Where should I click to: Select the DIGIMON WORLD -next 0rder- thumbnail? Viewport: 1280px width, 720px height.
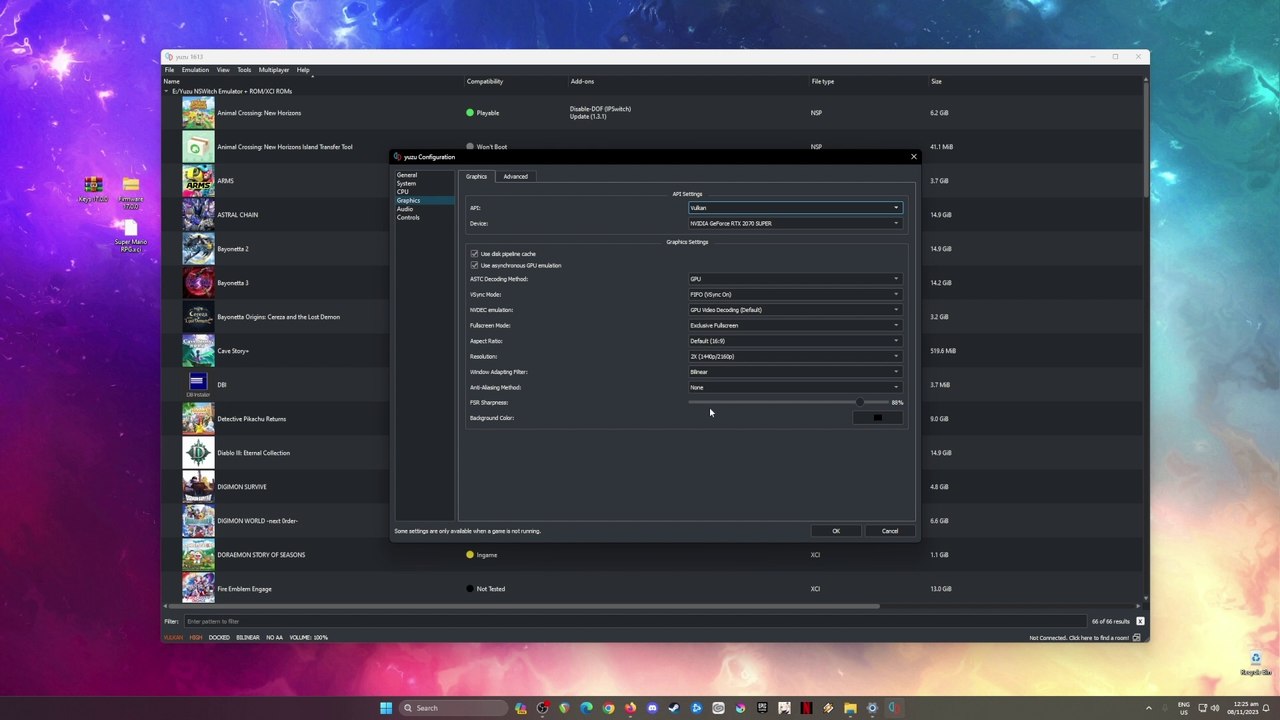(x=198, y=521)
